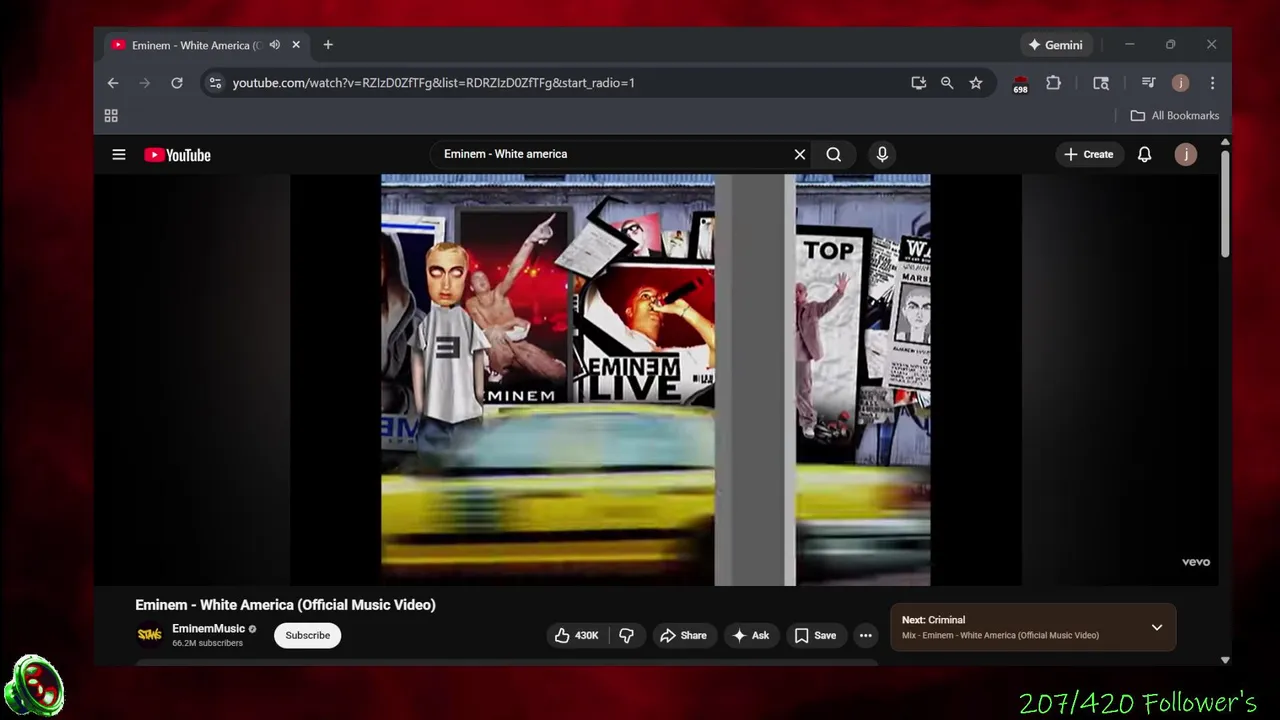
Task: Click the video player area
Action: point(656,380)
